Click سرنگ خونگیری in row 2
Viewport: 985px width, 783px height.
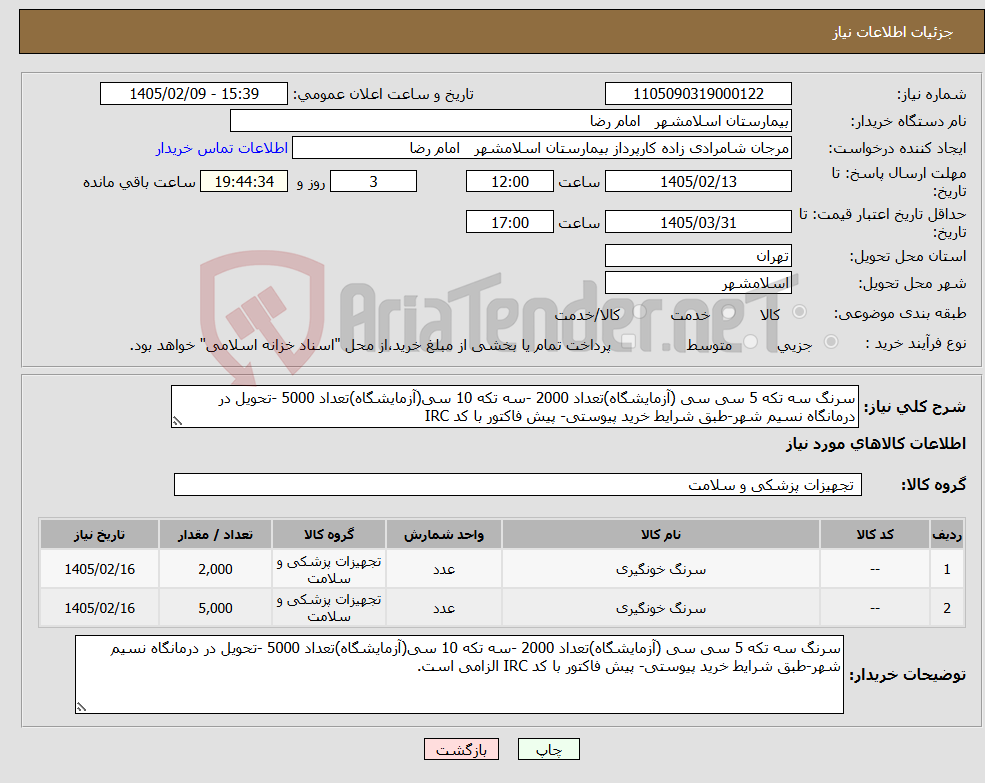pos(660,608)
